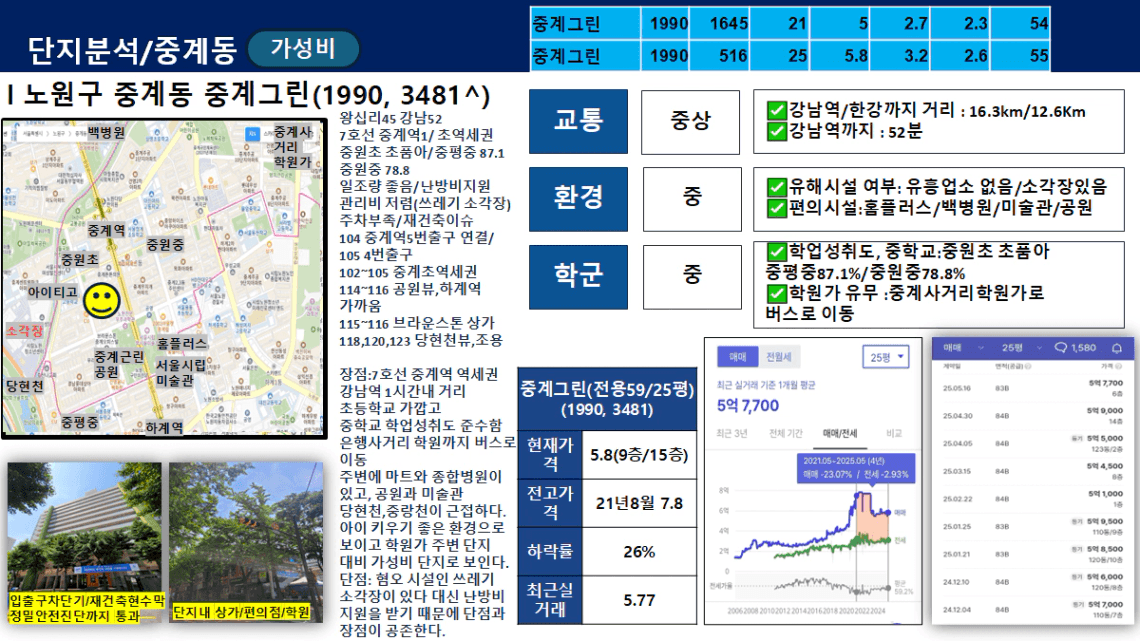Toggle the 학업성취도 checkbox
The width and height of the screenshot is (1140, 641).
776,252
